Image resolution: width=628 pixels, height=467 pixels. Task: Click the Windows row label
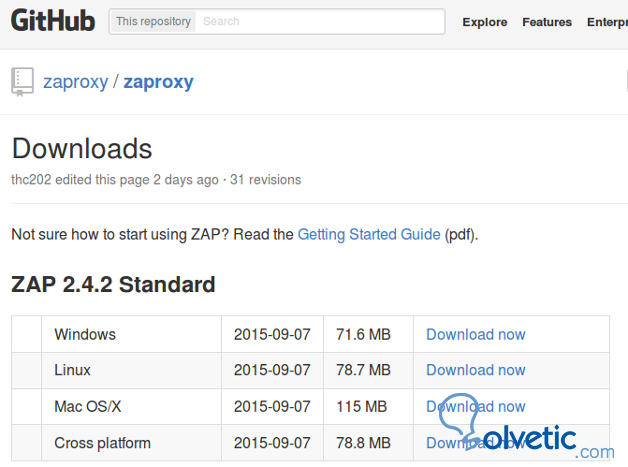(85, 334)
